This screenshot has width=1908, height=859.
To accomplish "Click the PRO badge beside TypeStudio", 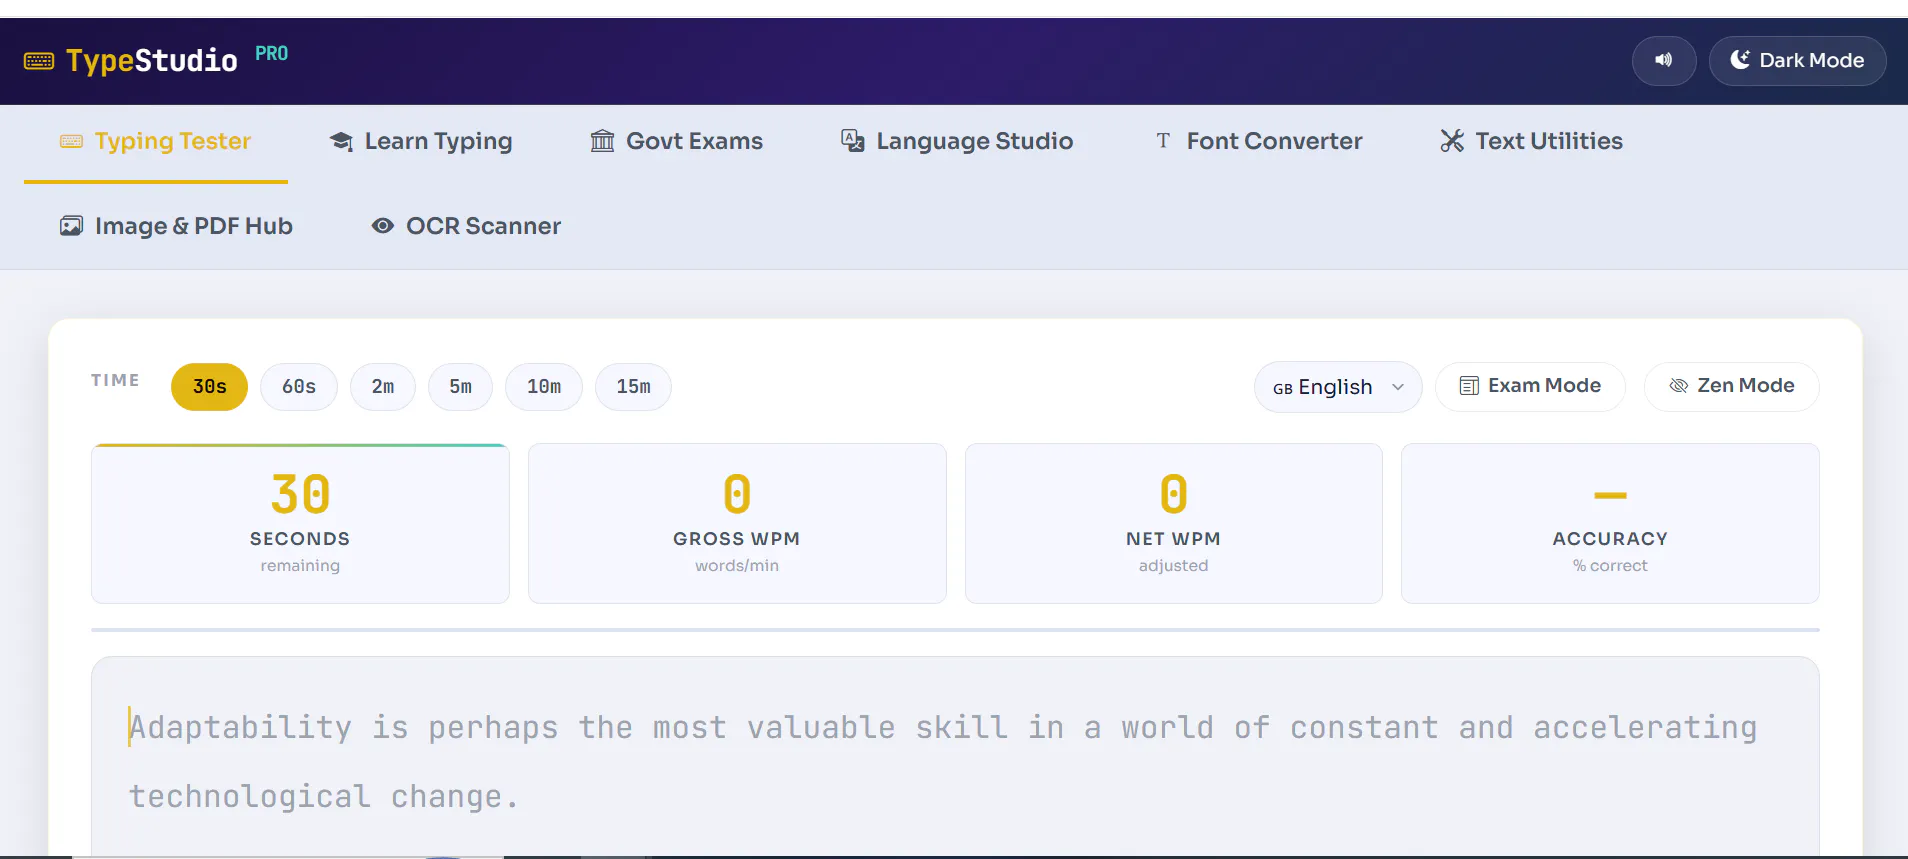I will click(271, 53).
